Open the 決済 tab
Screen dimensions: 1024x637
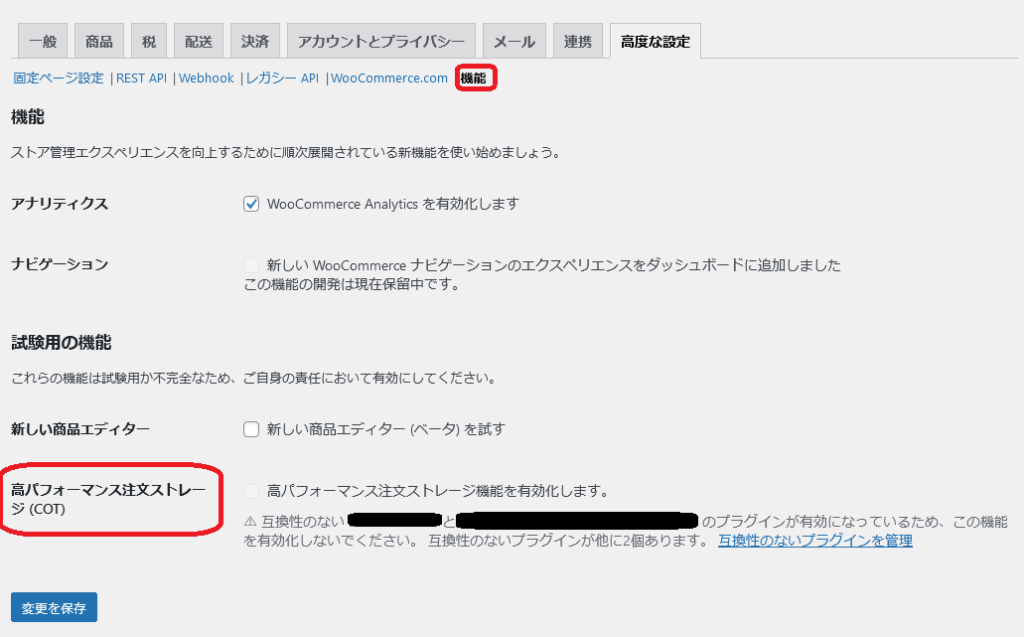point(255,42)
